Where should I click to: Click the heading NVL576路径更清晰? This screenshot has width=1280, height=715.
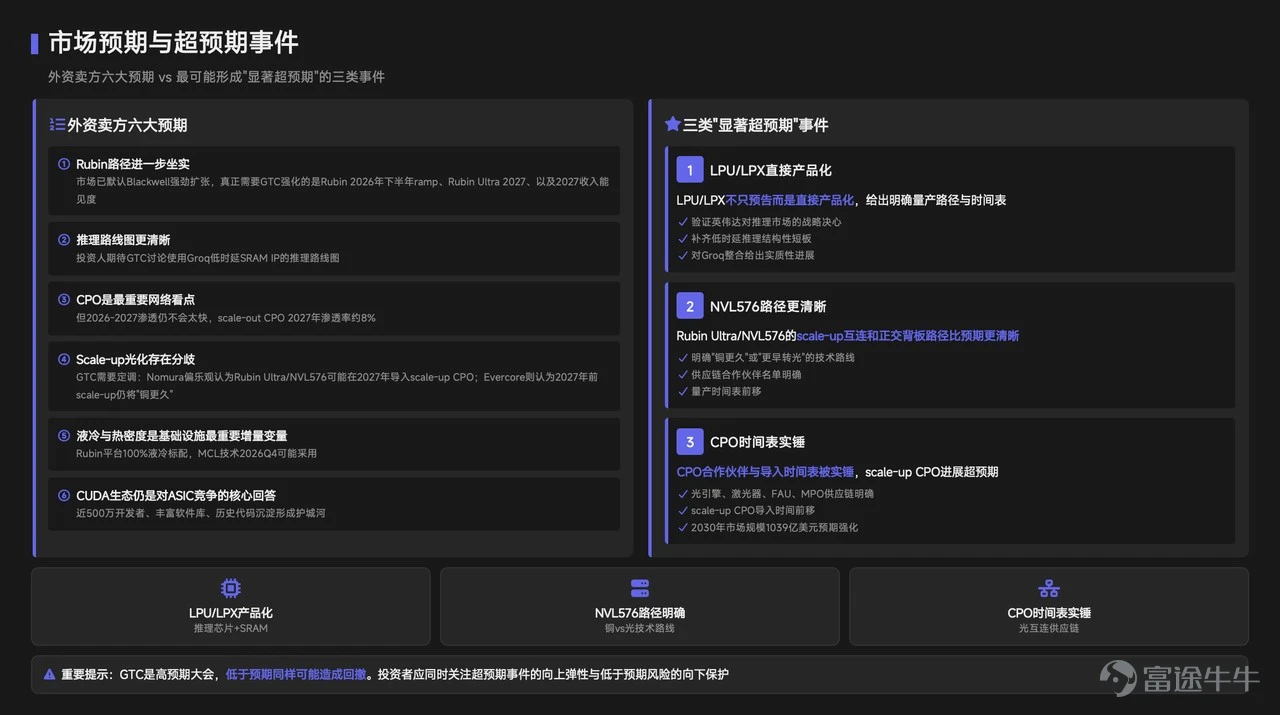pos(768,306)
